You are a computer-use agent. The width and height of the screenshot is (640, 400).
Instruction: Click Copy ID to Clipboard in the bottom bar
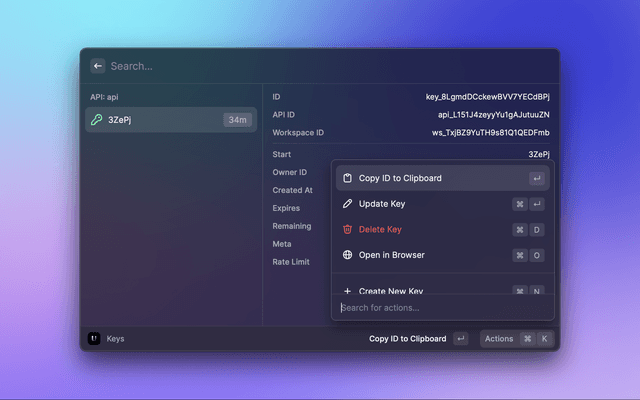[407, 339]
